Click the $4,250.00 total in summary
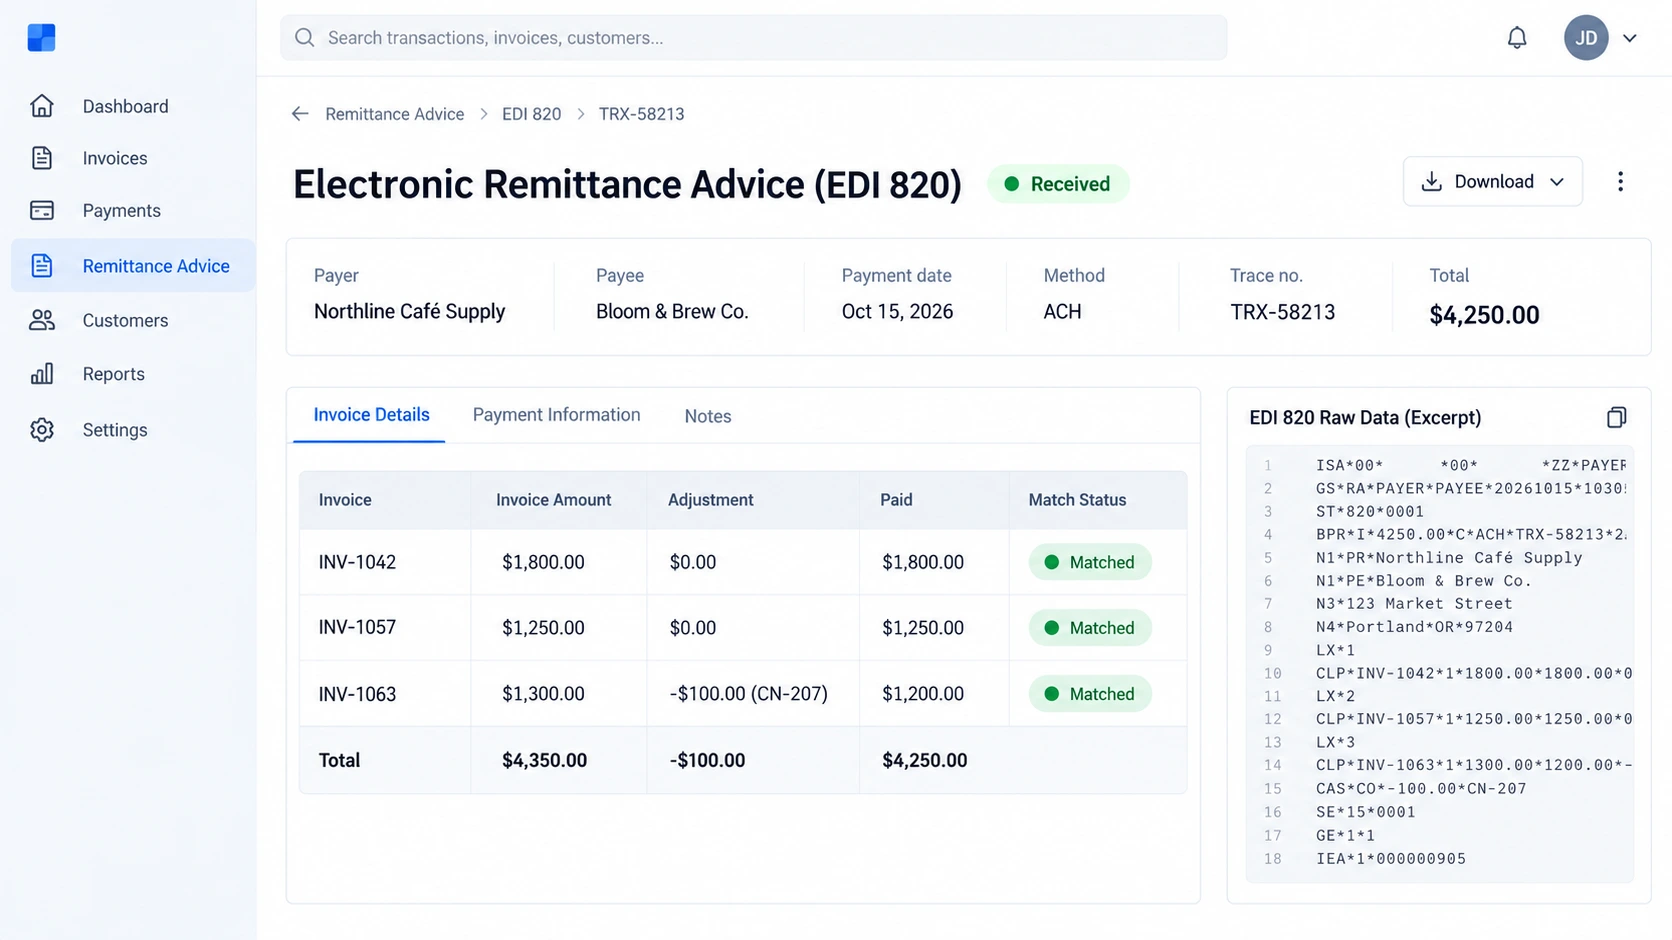 tap(1484, 315)
